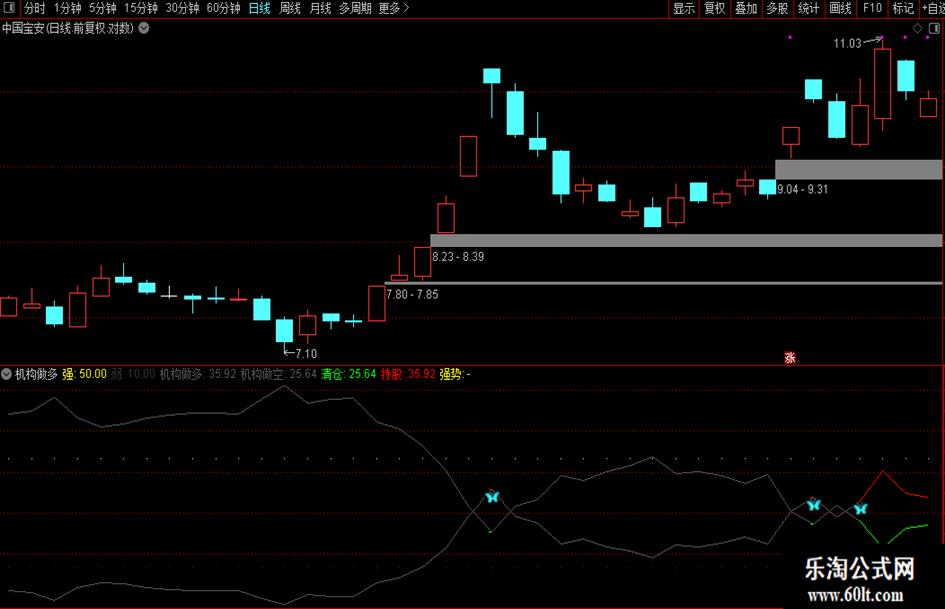
Task: Select the 5分钟 period tab
Action: 102,8
